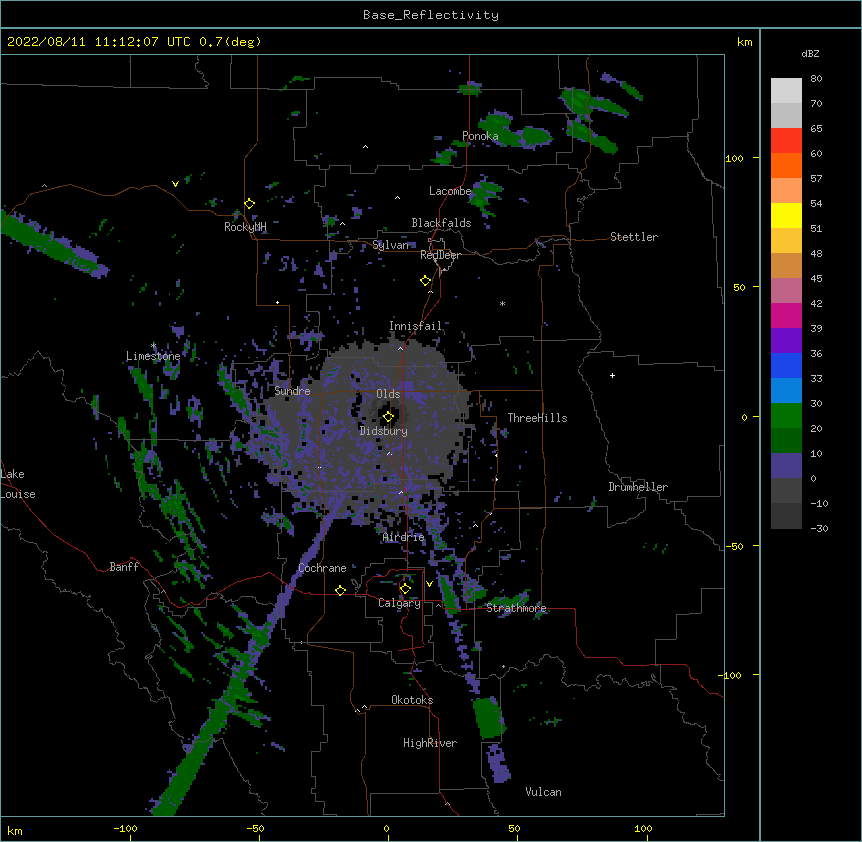Select the radar site diamond between Olds and Didsbury
This screenshot has width=862, height=842.
(388, 417)
